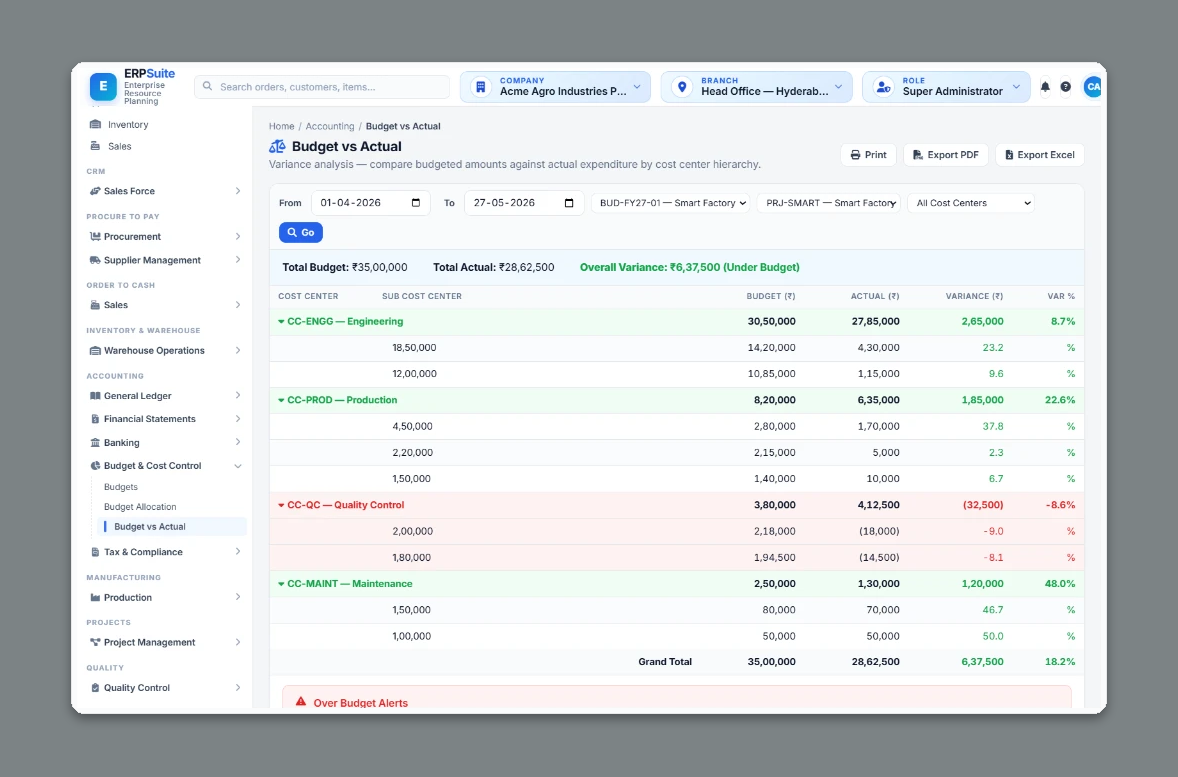Click the search orders input field
Image resolution: width=1178 pixels, height=777 pixels.
322,87
